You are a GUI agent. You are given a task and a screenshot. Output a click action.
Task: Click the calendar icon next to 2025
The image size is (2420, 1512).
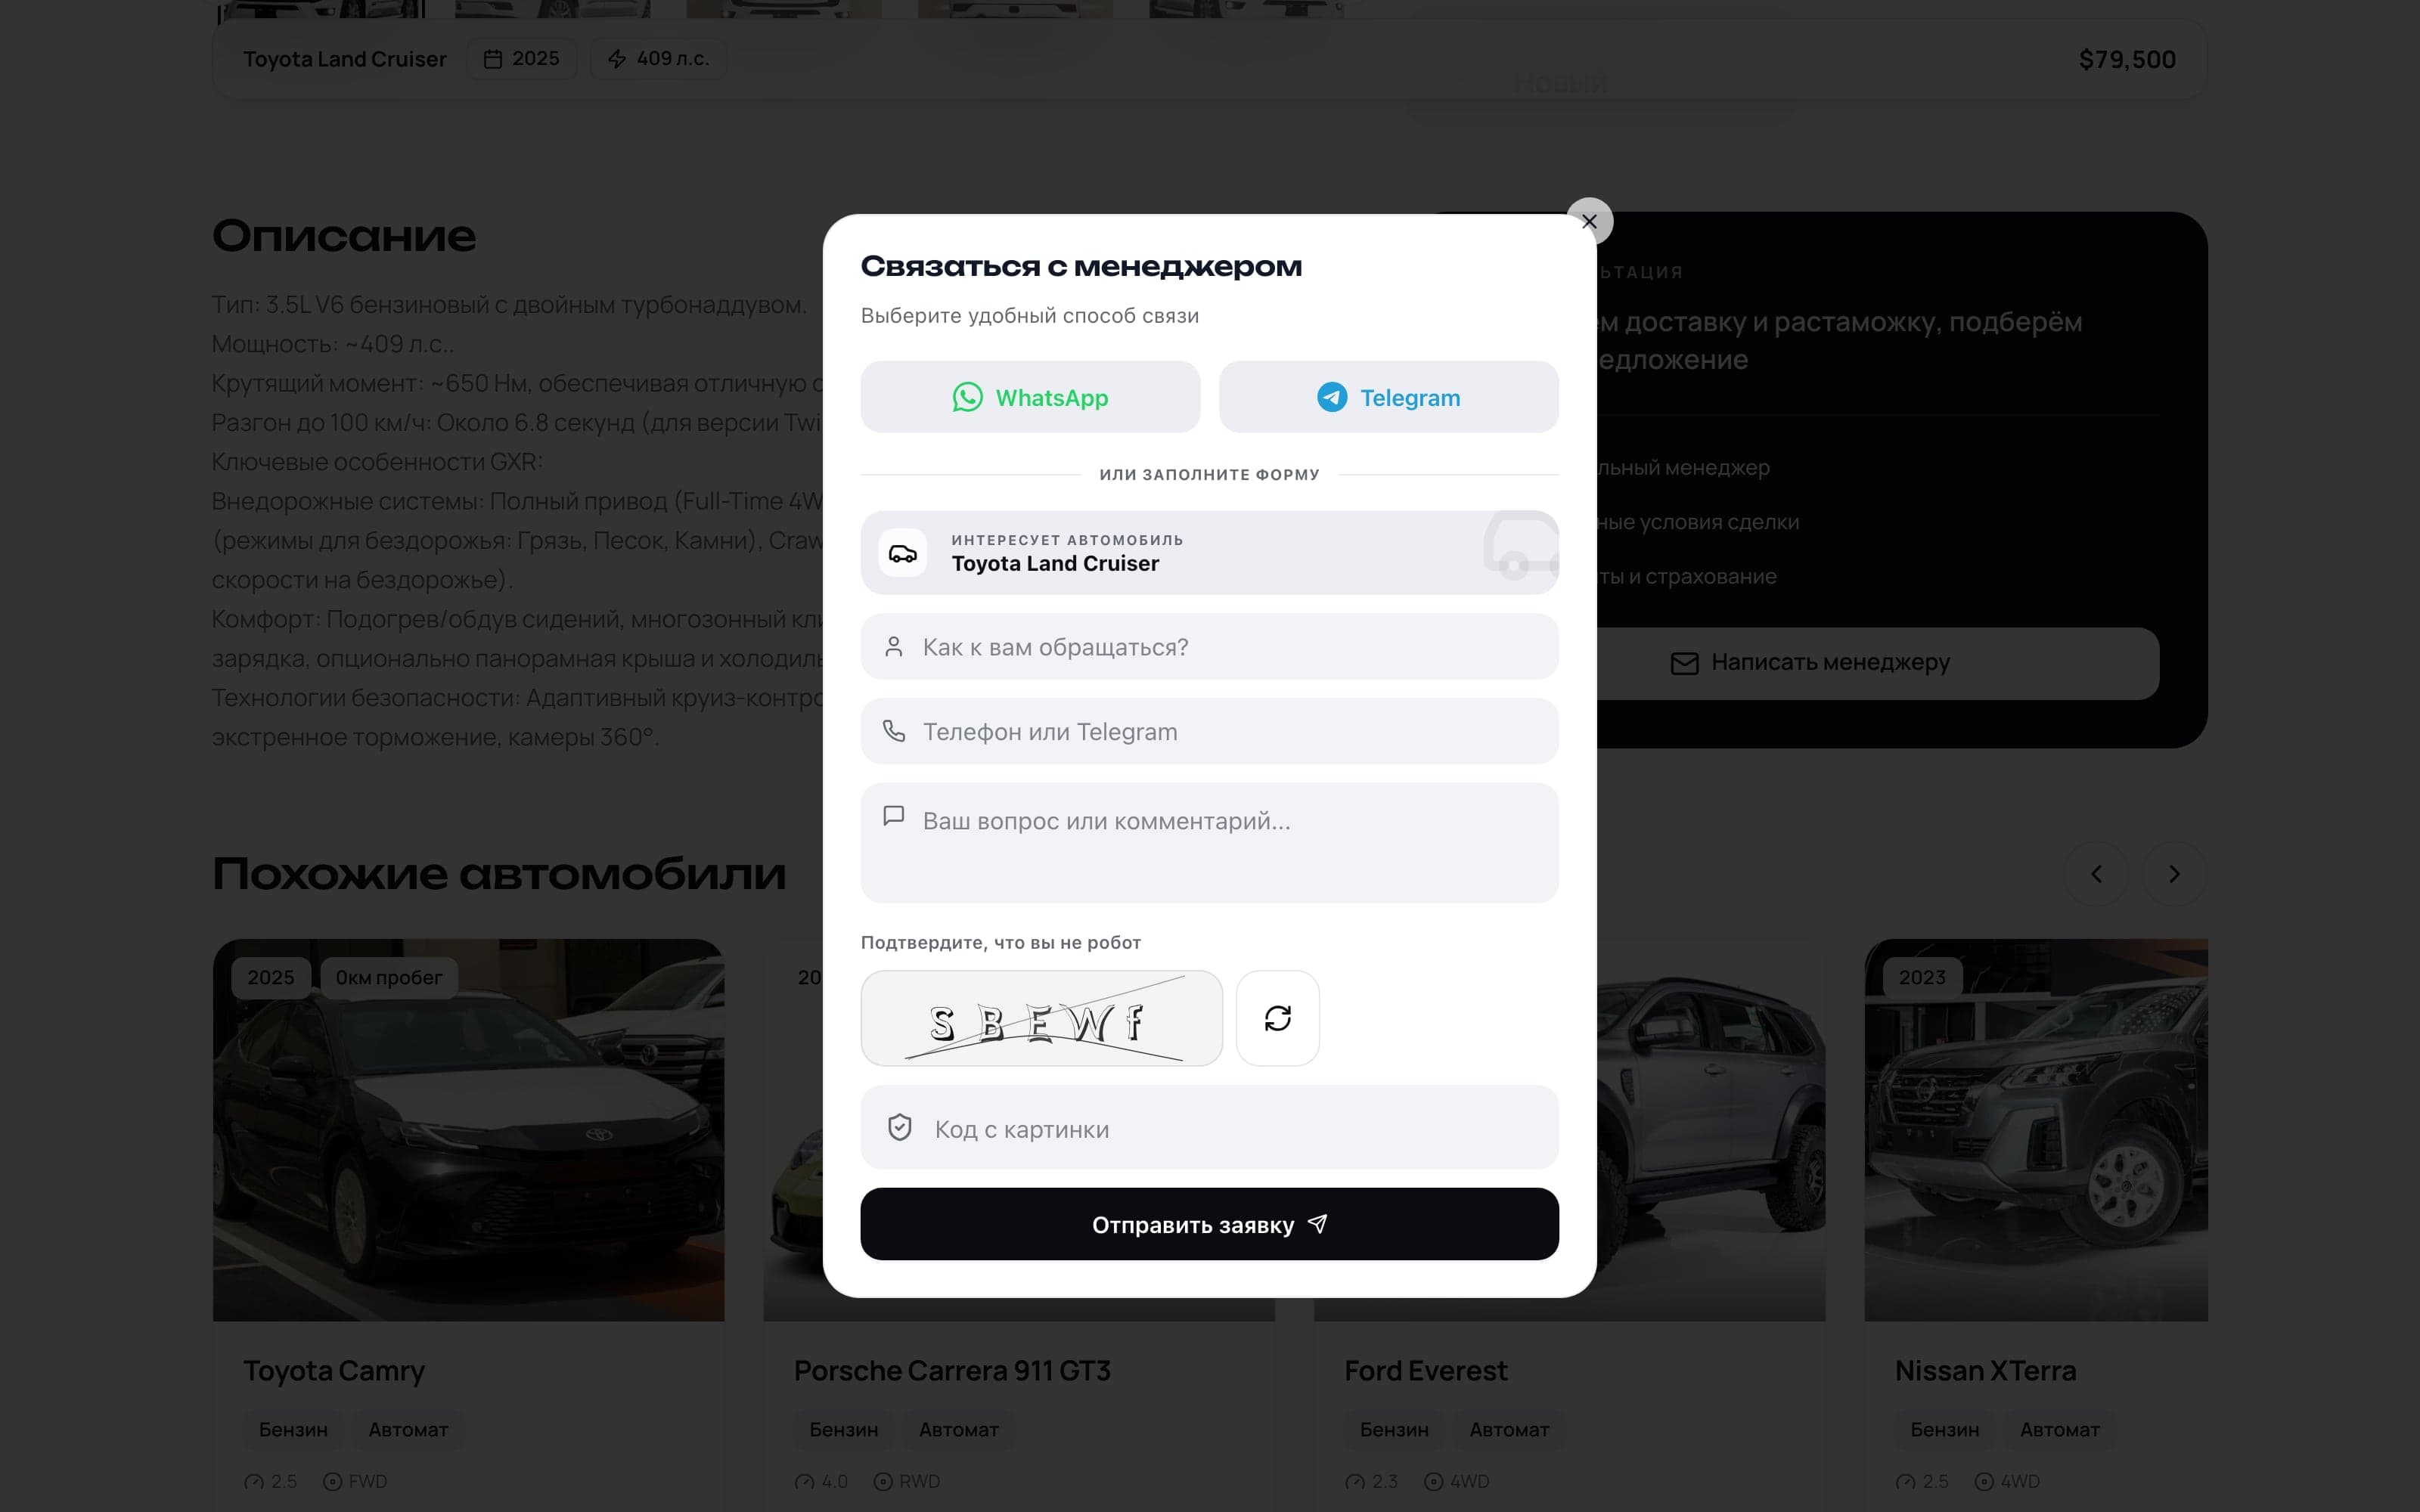pyautogui.click(x=492, y=59)
